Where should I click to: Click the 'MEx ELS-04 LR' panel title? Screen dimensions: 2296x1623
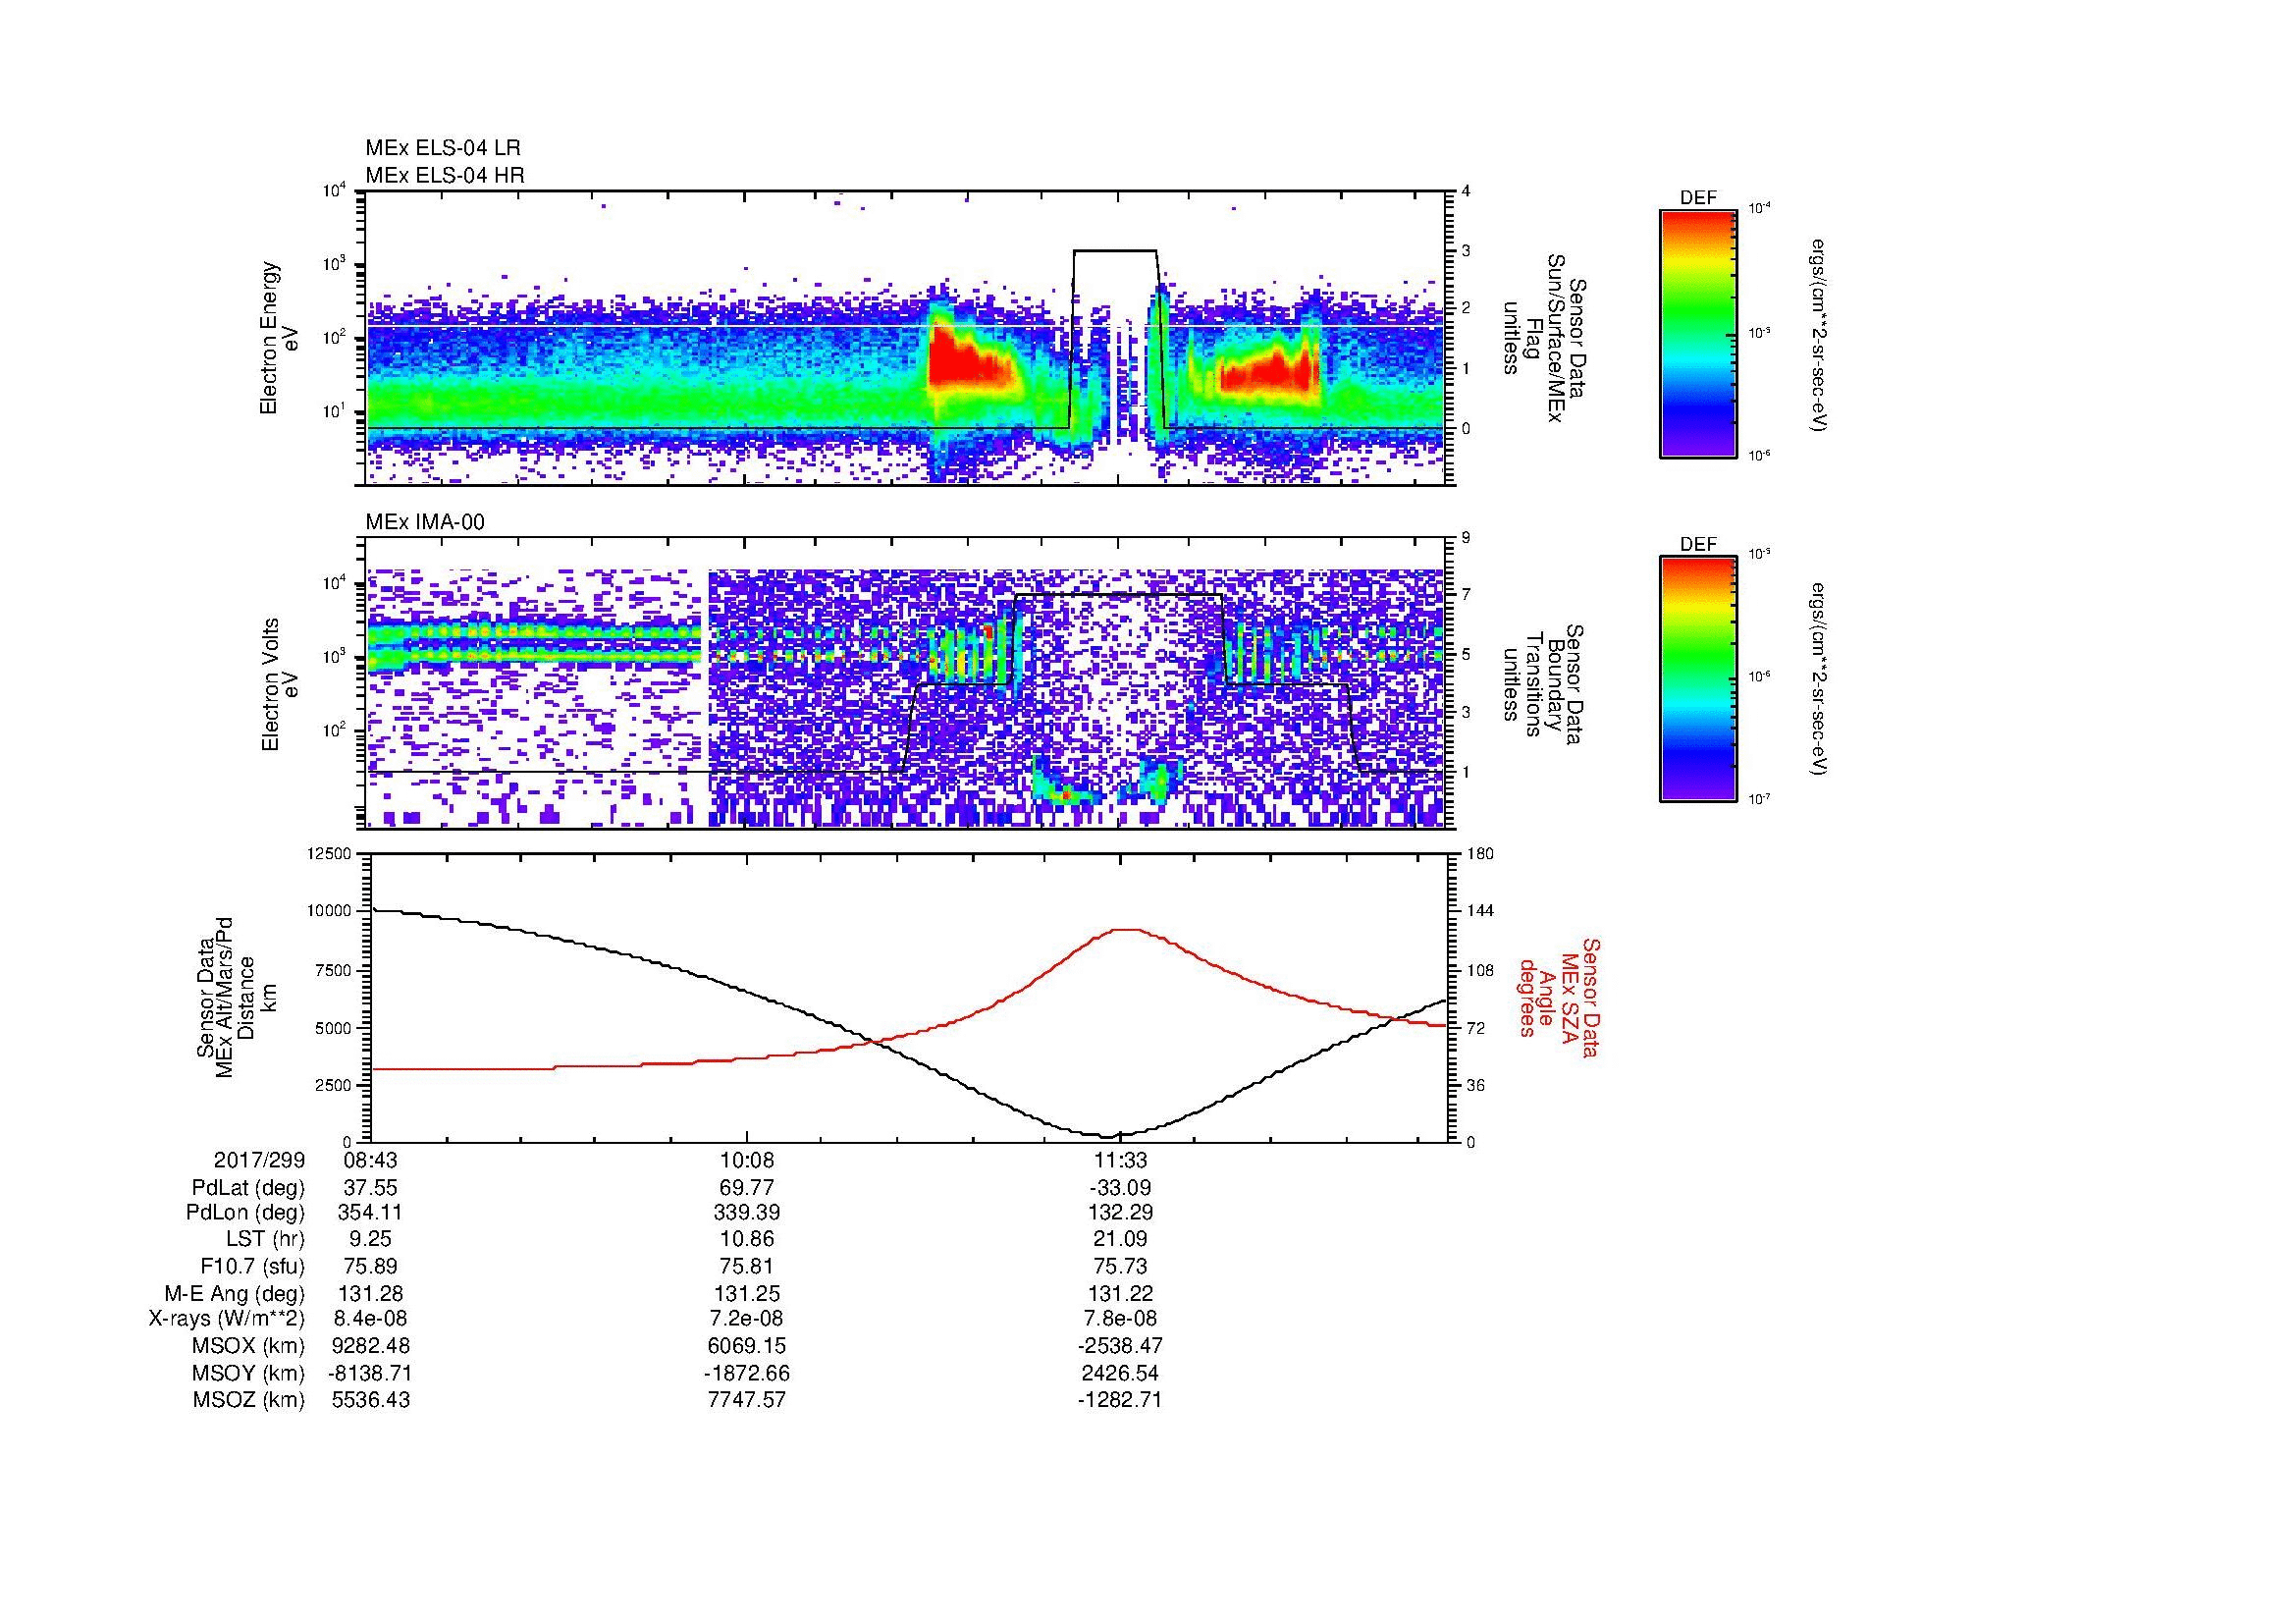click(x=443, y=148)
